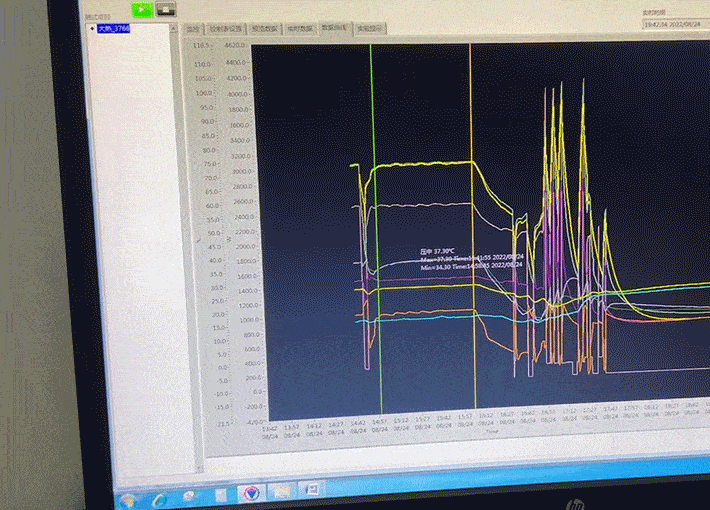Open the red shield app on taskbar
Viewport: 710px width, 510px height.
pyautogui.click(x=251, y=493)
